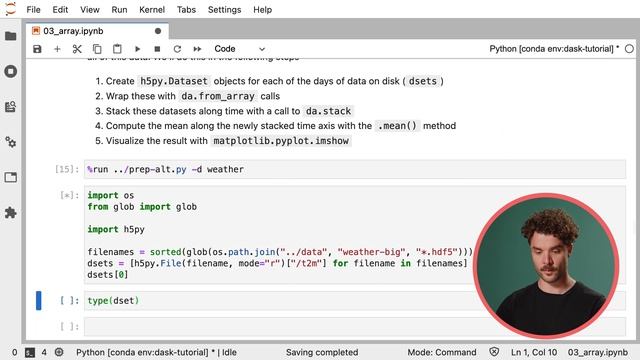The image size is (640, 360).
Task: Click the Mode: Command status entry
Action: (x=442, y=352)
